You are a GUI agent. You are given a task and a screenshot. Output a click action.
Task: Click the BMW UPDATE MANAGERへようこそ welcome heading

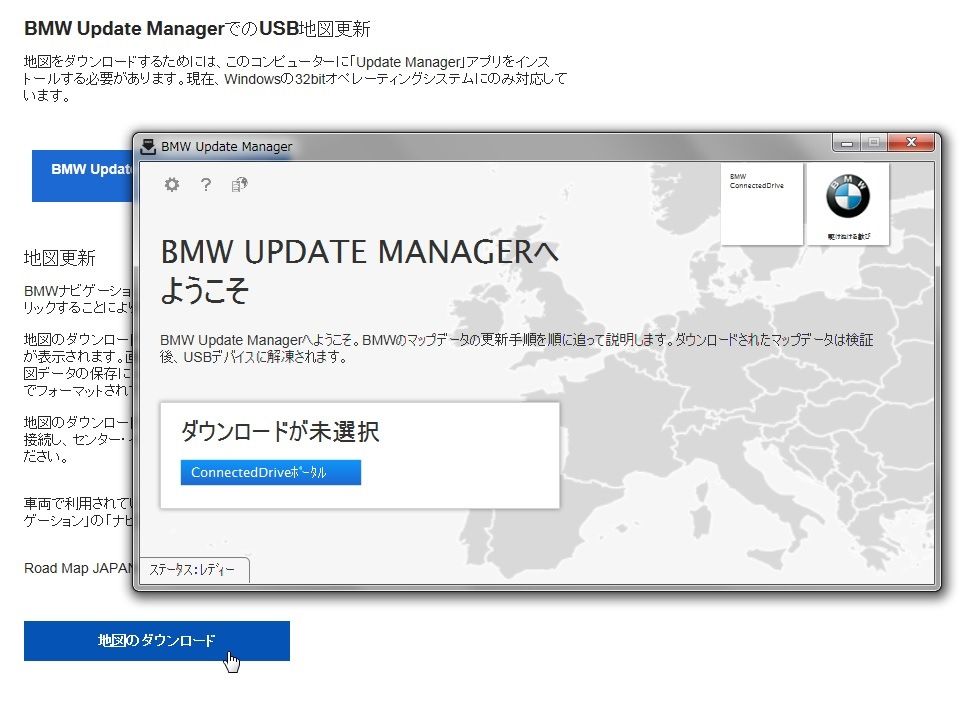360,271
